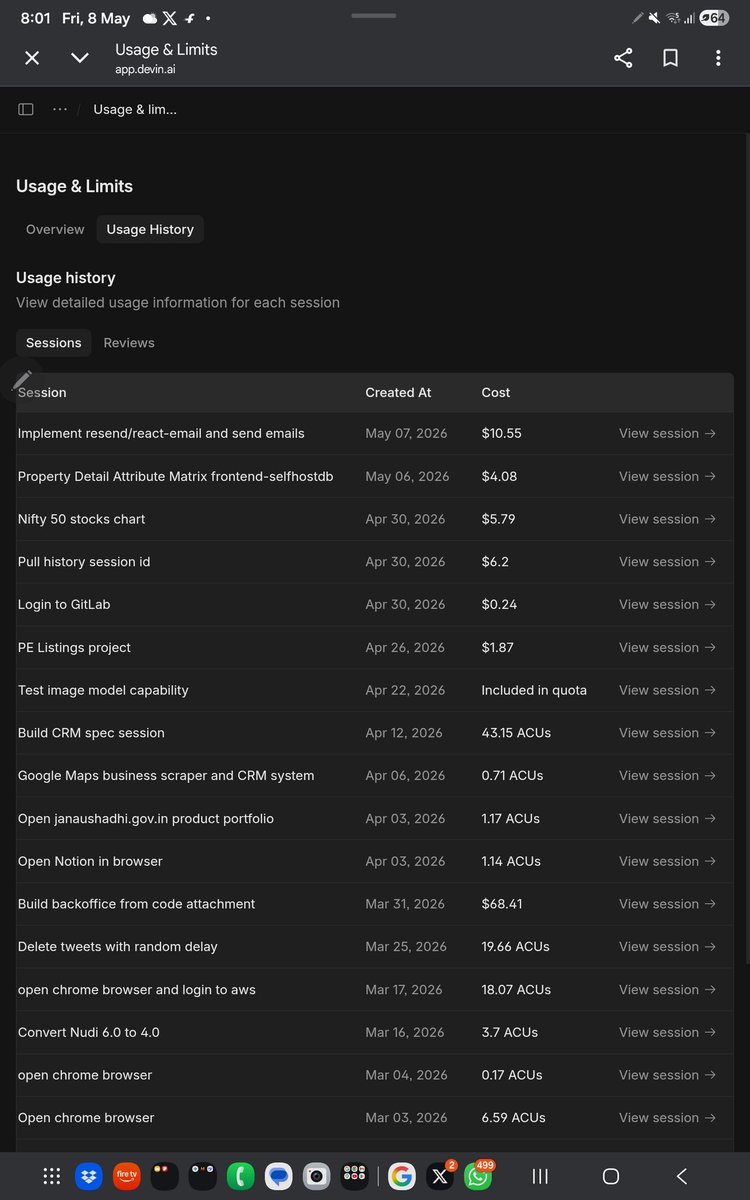Image resolution: width=750 pixels, height=1200 pixels.
Task: Switch to the Overview tab
Action: pyautogui.click(x=55, y=229)
